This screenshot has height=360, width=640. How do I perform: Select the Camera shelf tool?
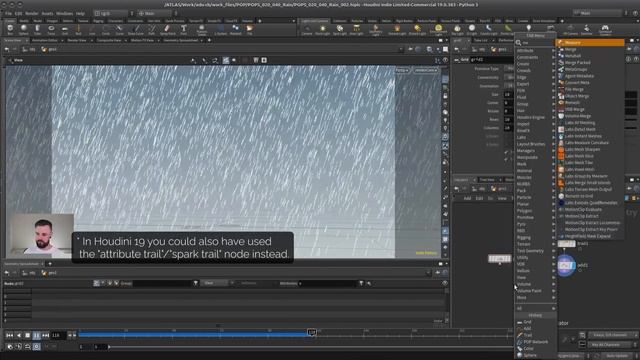[307, 29]
